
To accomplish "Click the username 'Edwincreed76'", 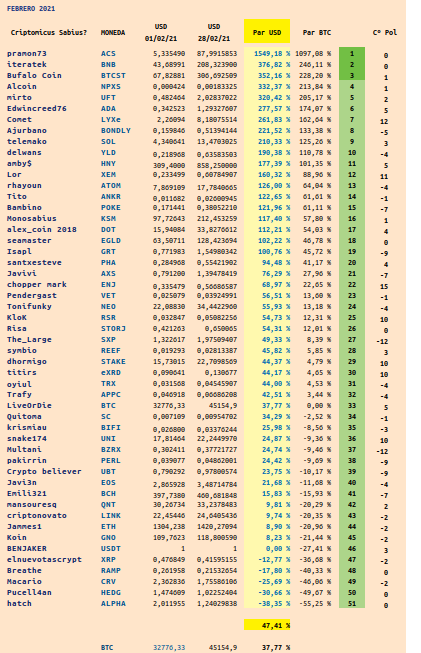I will tap(37, 108).
